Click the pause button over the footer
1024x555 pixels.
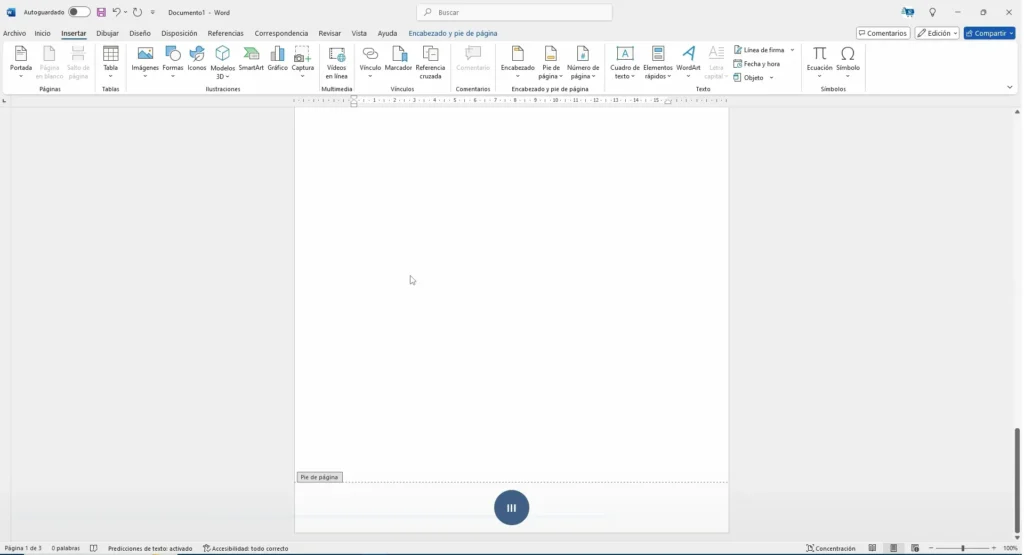click(x=511, y=507)
